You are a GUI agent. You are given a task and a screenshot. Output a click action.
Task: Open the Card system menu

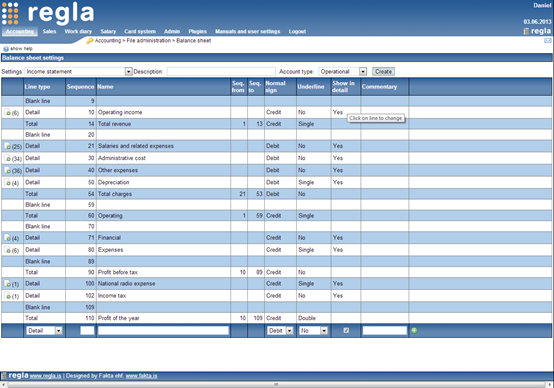pos(140,31)
